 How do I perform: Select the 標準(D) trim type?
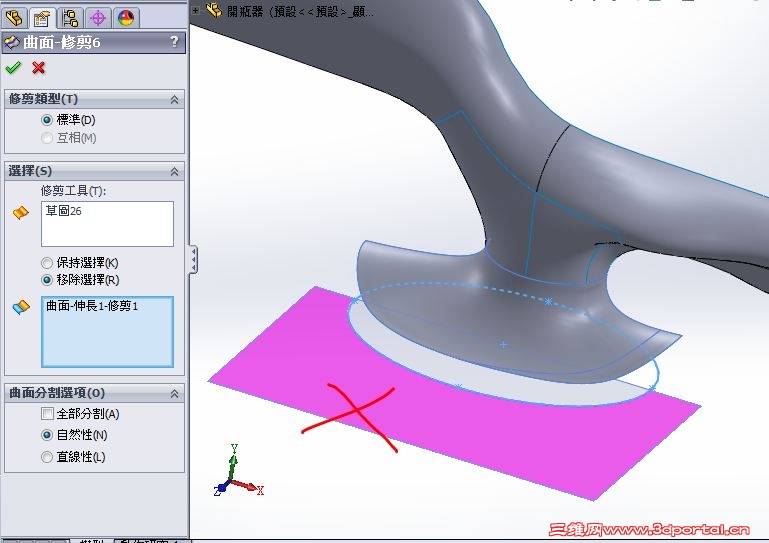(47, 120)
